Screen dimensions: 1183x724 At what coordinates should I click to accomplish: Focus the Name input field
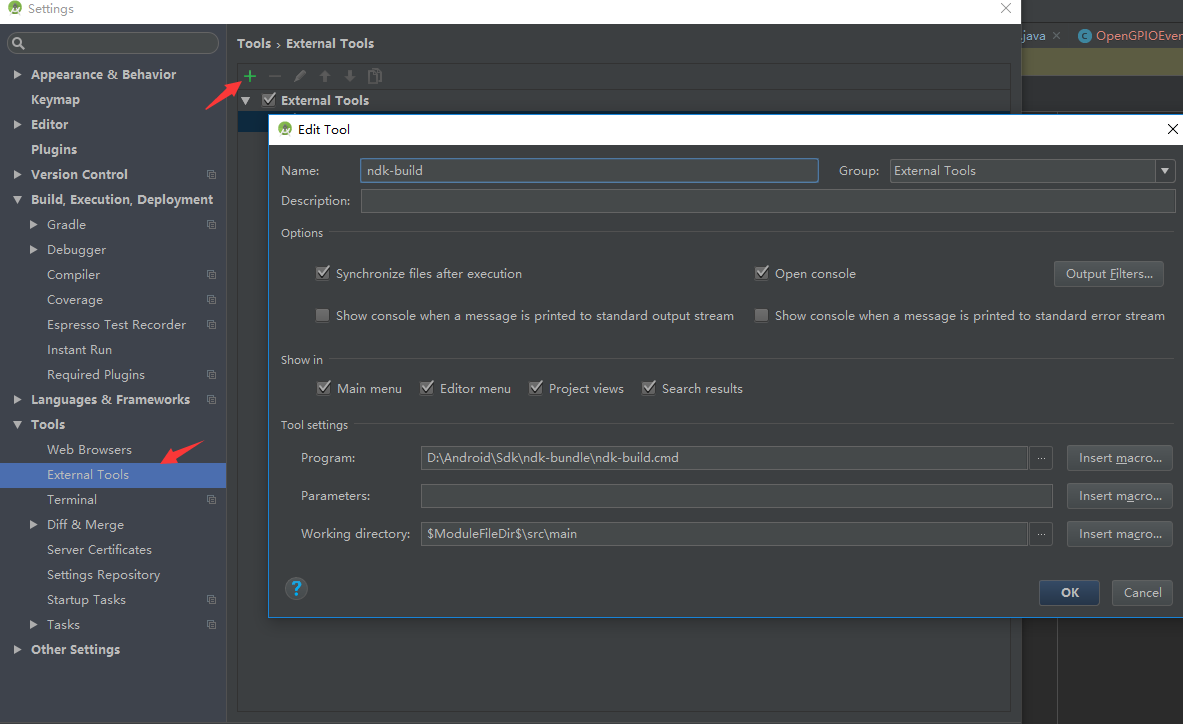[589, 170]
